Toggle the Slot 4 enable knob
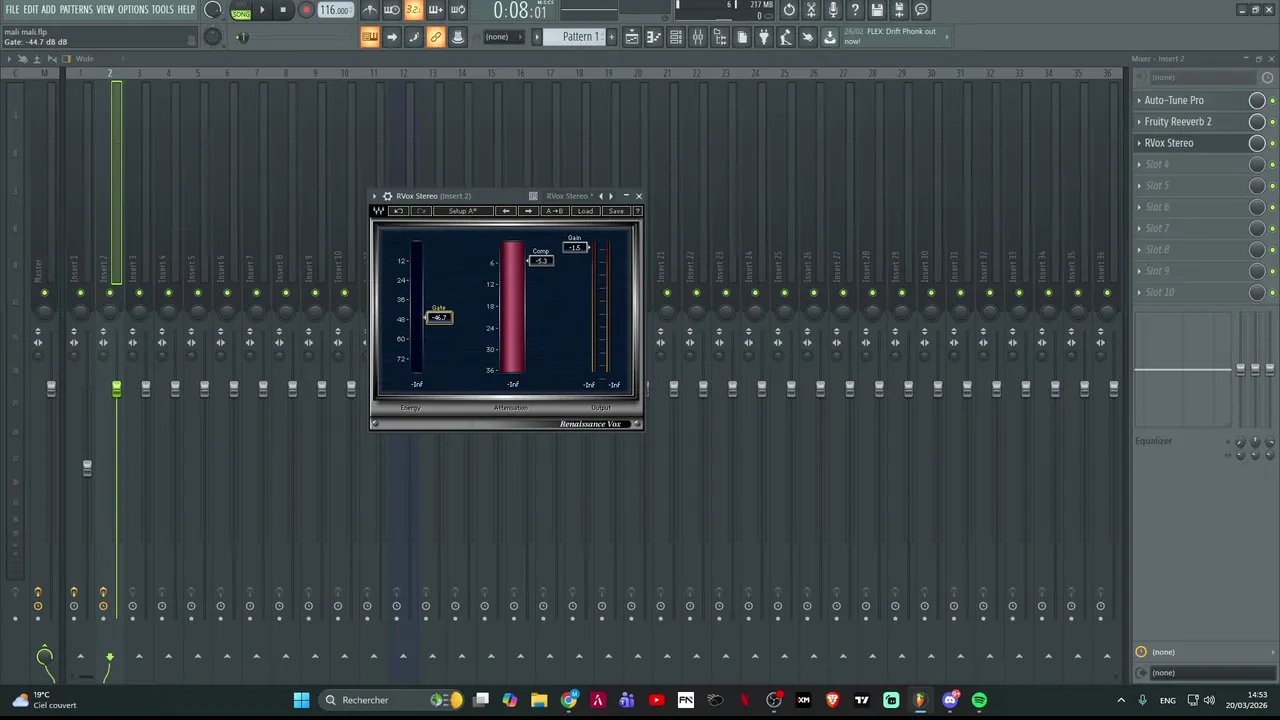 pyautogui.click(x=1257, y=164)
